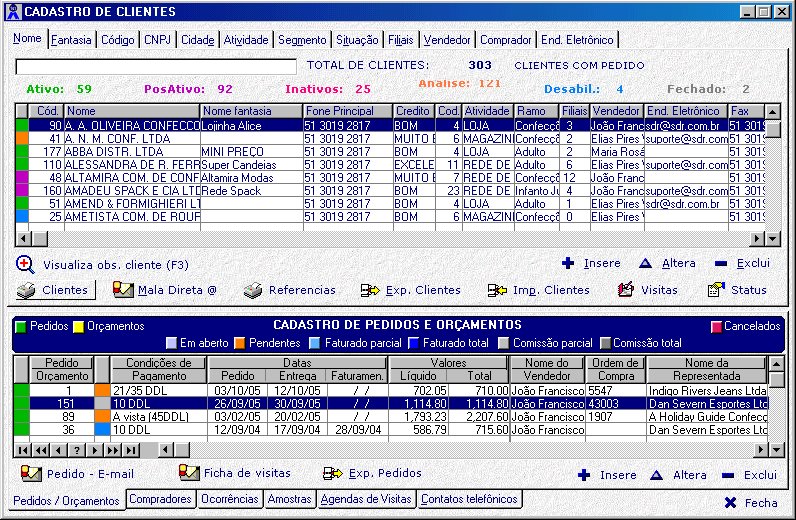Select client row ALTAMIRA COM. DE CONF
Screen dimensions: 796x520
pos(390,178)
